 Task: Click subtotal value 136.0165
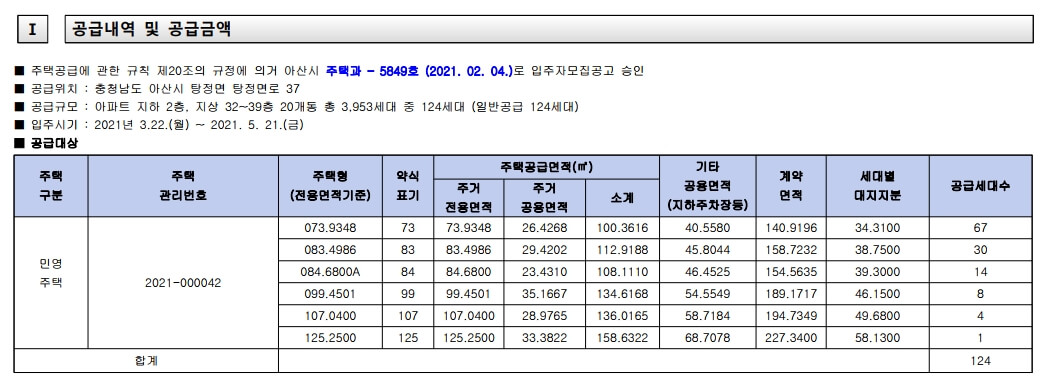click(622, 316)
